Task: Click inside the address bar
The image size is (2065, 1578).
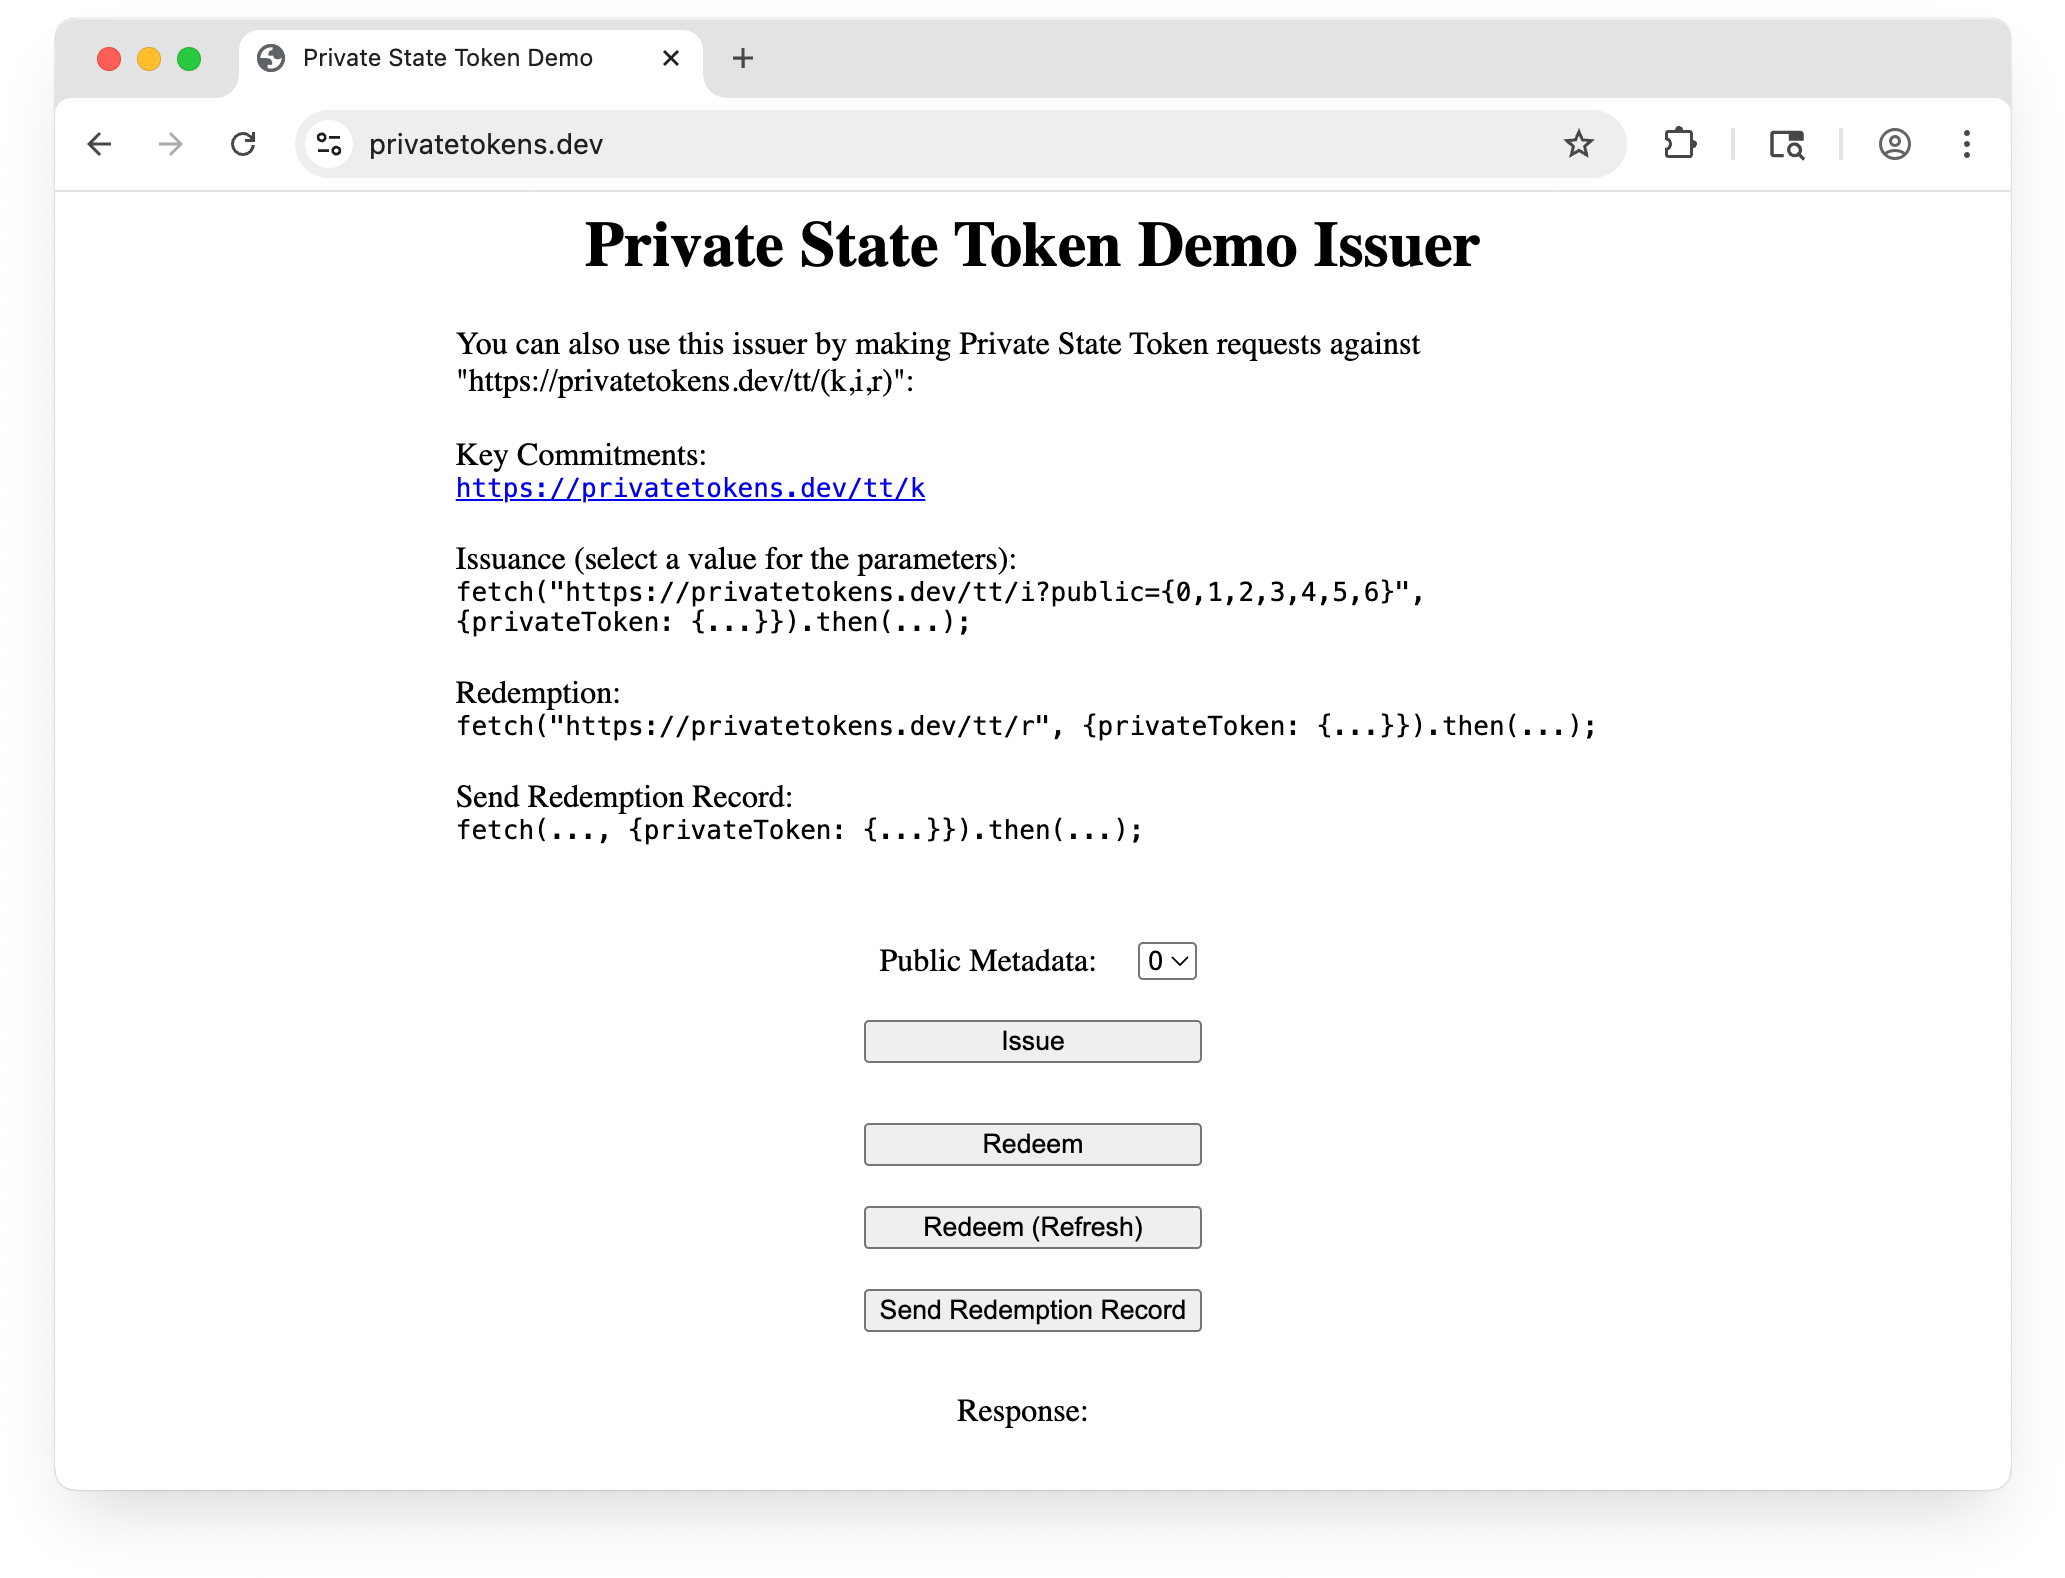Action: 800,143
